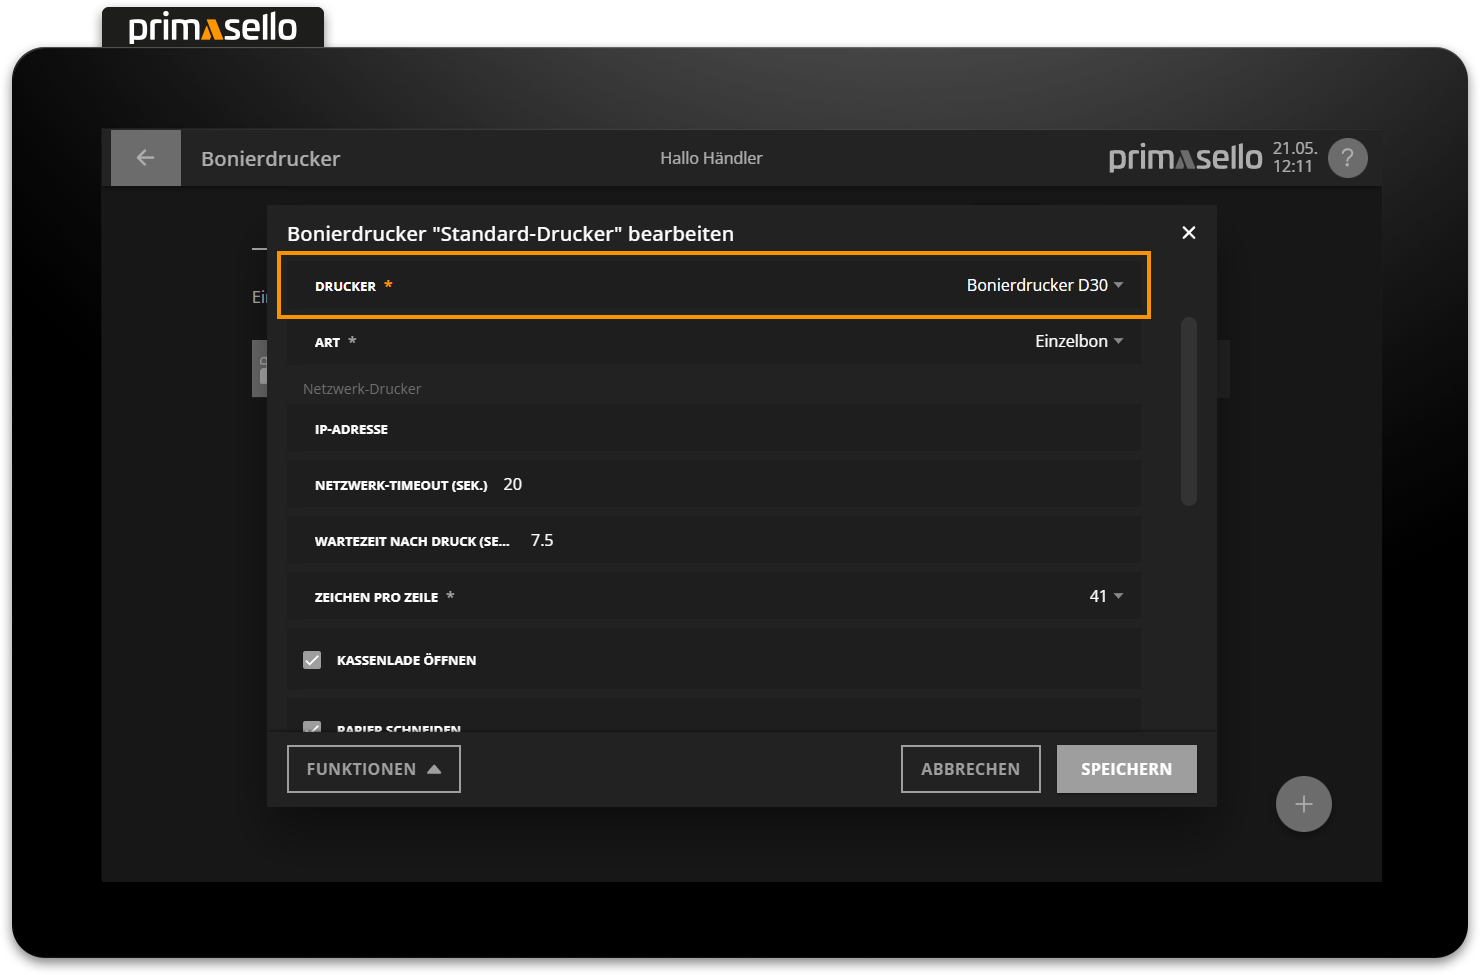The image size is (1480, 975).
Task: Open the Zeichen pro Zeile dropdown
Action: coord(1105,597)
